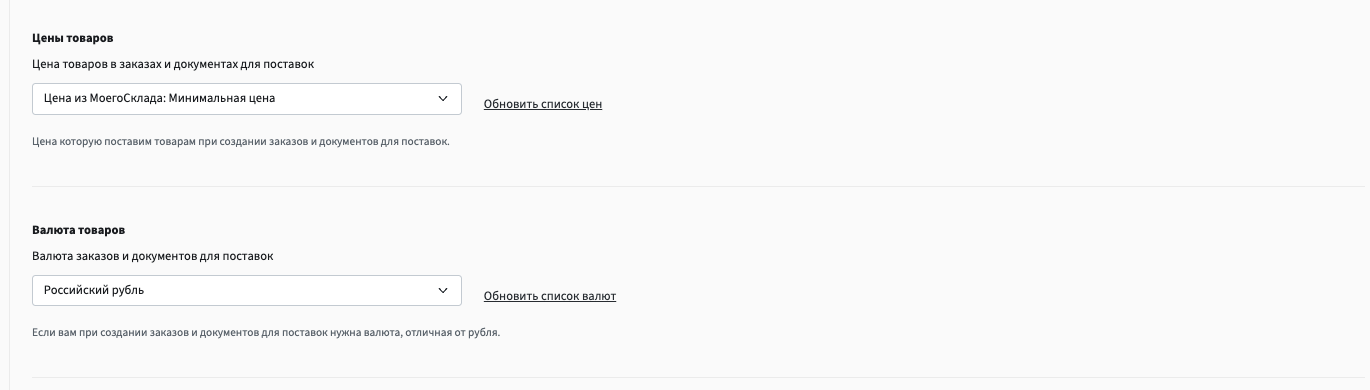Click the 'Обновить список валют' link
This screenshot has height=390, width=1370.
click(x=550, y=296)
